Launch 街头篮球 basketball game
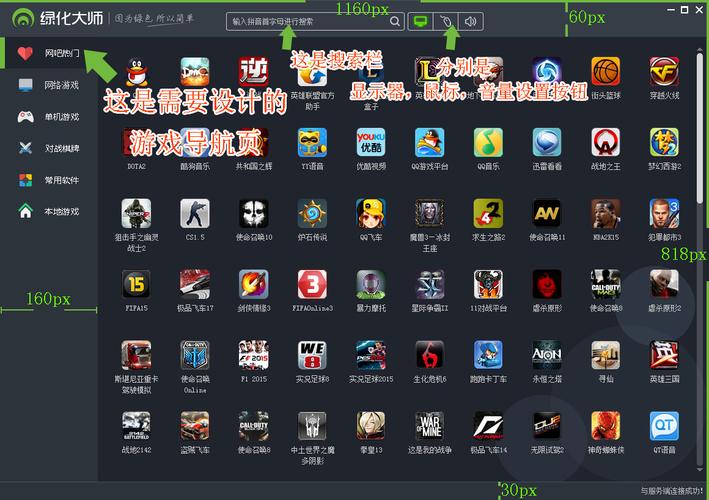Image resolution: width=709 pixels, height=500 pixels. (x=605, y=71)
